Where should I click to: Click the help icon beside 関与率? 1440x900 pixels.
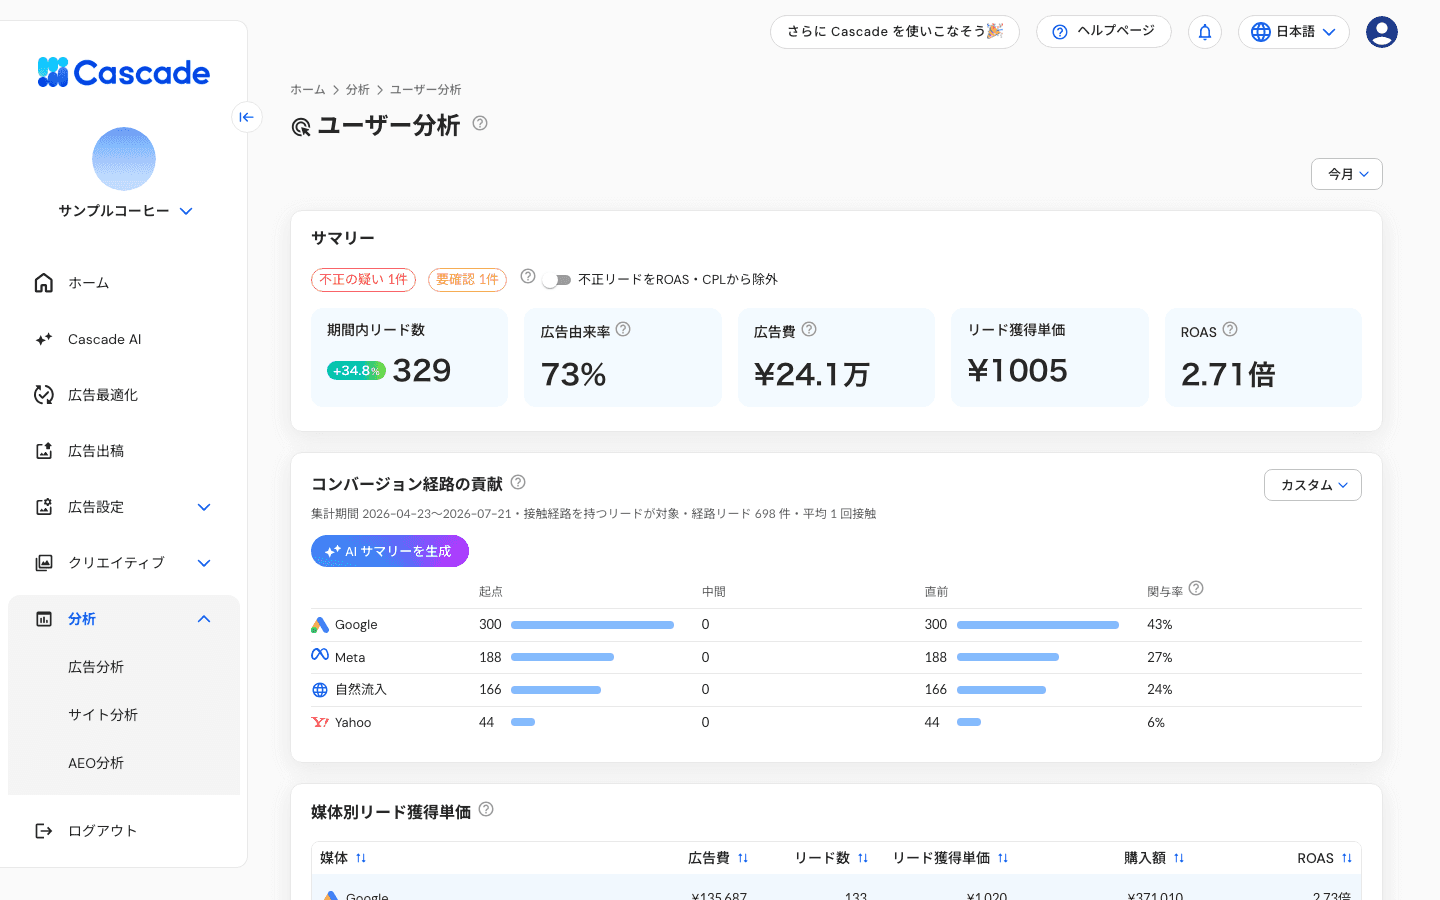[1196, 588]
